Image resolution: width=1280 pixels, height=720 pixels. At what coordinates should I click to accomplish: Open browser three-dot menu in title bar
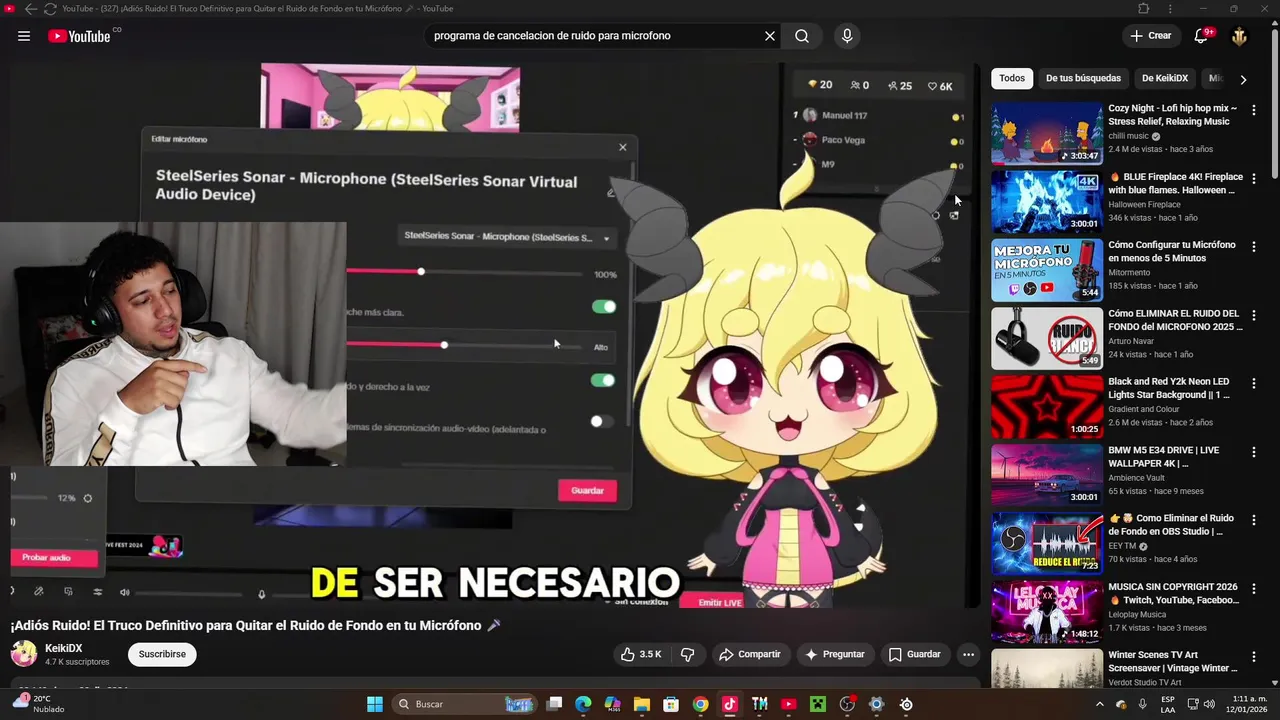pyautogui.click(x=1170, y=9)
